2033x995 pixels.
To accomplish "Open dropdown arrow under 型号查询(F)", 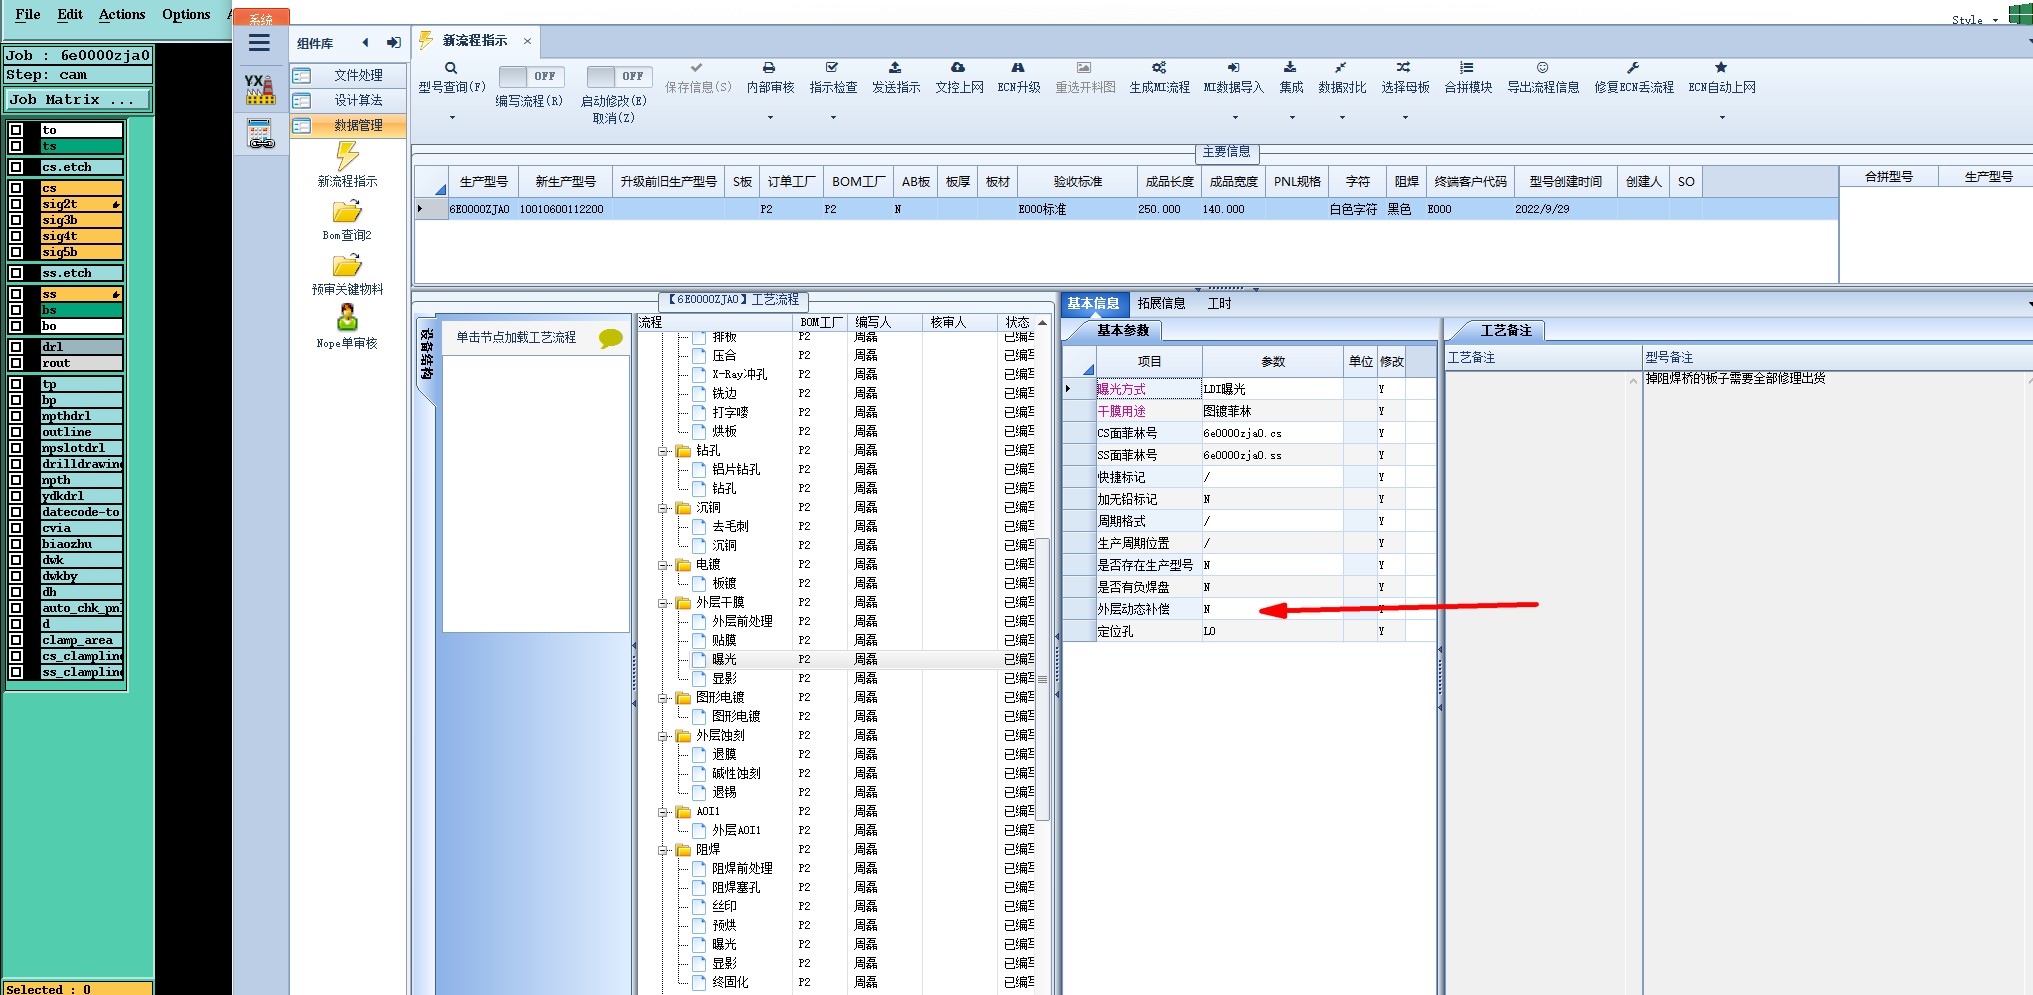I will coord(452,118).
